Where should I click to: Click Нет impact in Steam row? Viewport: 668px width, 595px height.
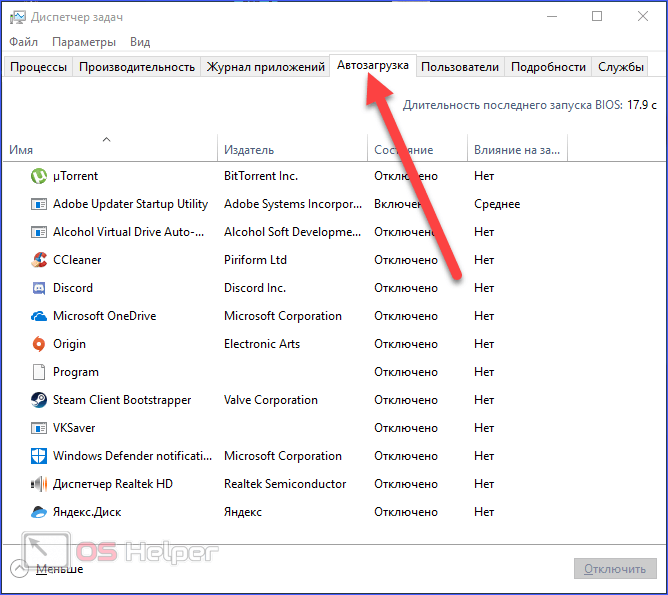point(484,400)
